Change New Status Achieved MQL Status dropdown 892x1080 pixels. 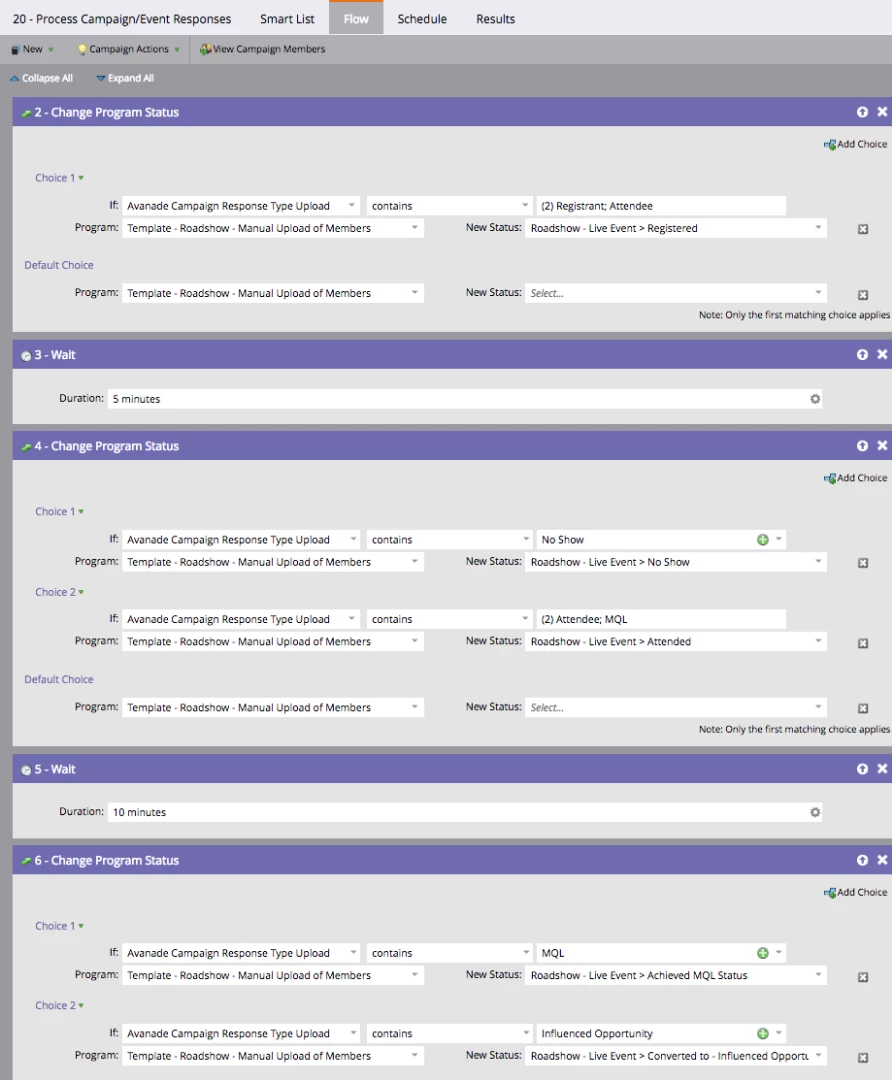click(676, 975)
